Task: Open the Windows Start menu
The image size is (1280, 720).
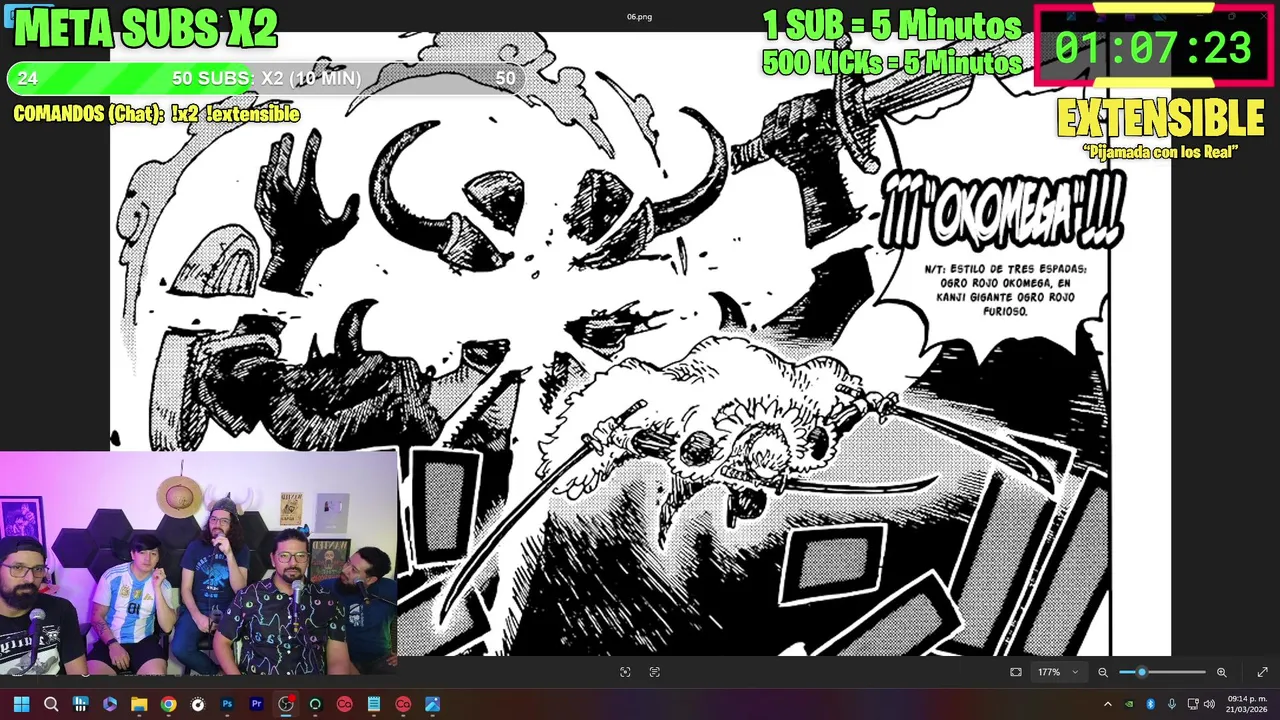Action: point(21,704)
